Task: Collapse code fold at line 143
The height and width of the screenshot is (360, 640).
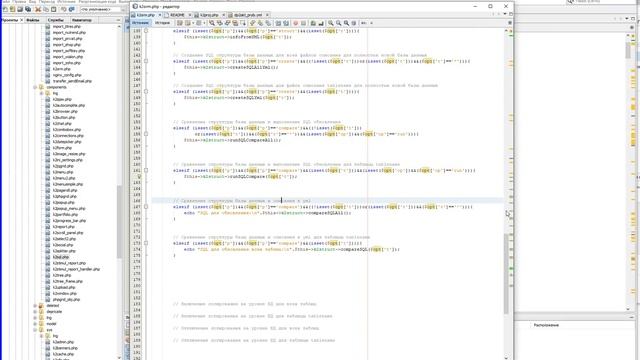Action: pos(146,61)
